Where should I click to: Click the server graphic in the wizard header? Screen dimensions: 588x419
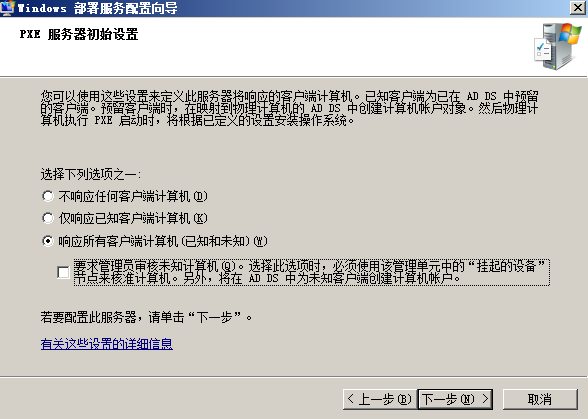[558, 47]
